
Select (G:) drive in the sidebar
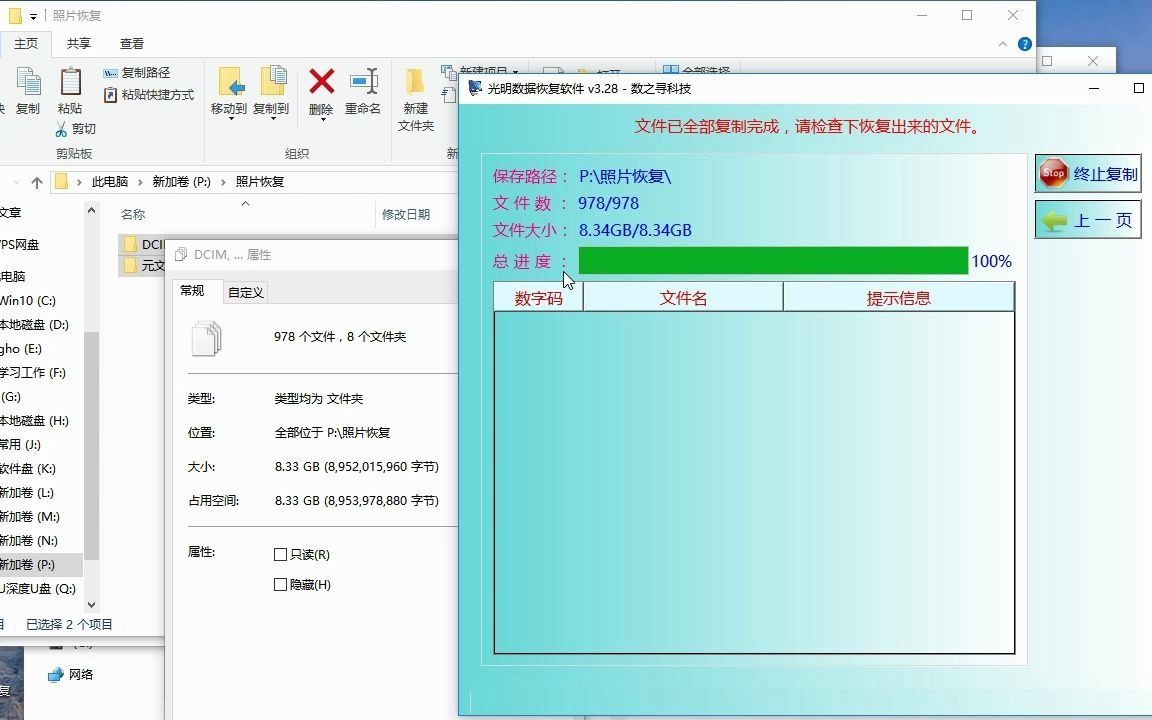coord(11,397)
